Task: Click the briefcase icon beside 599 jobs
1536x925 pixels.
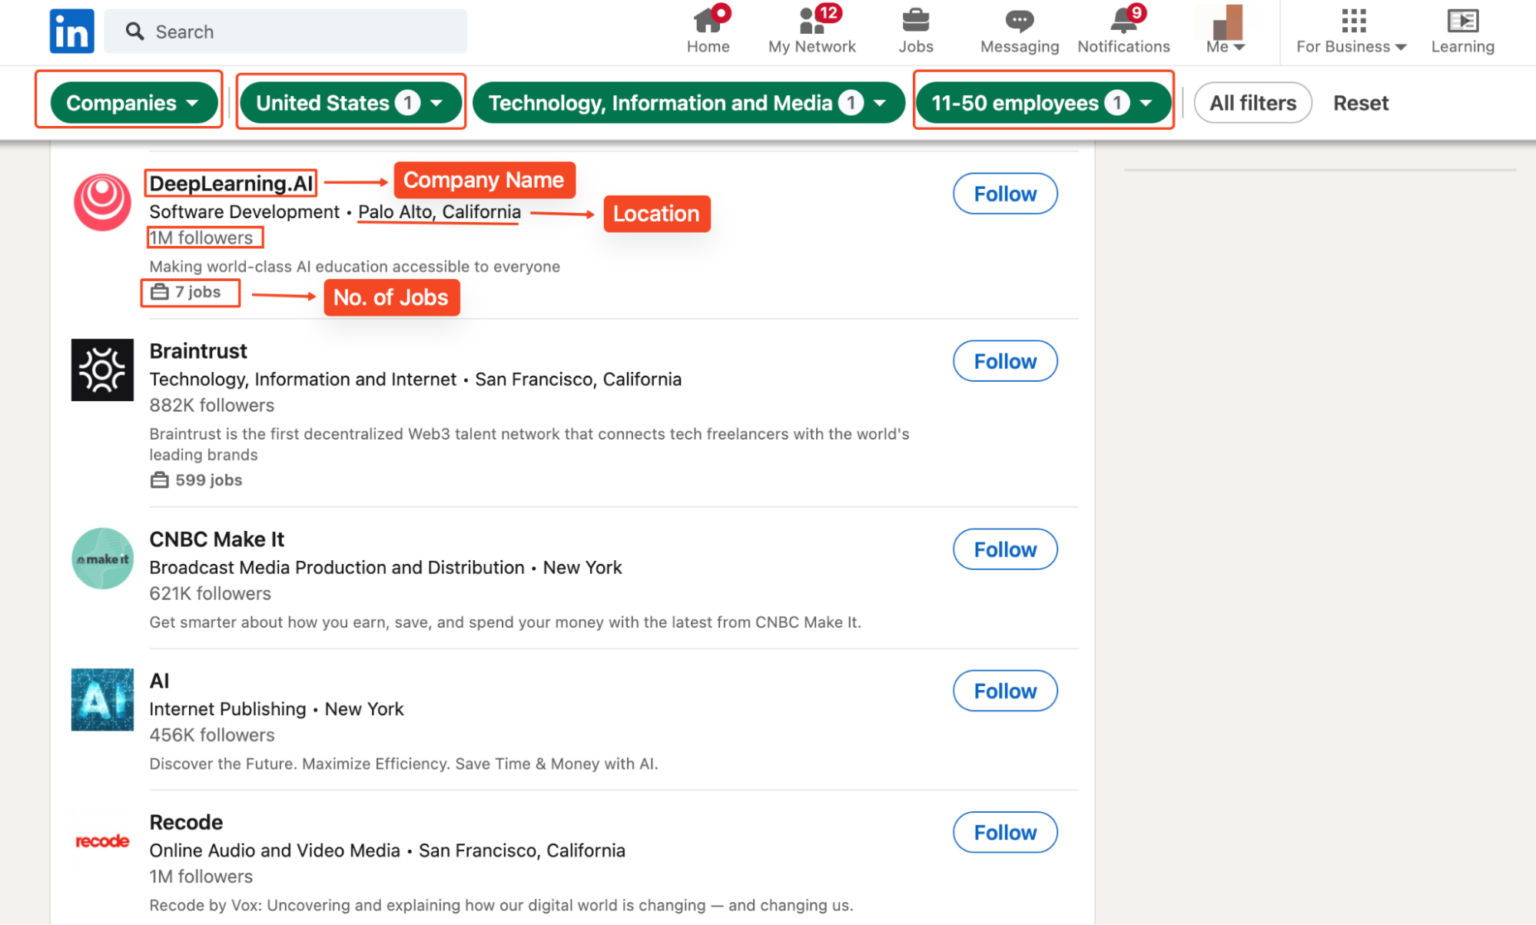Action: [159, 480]
